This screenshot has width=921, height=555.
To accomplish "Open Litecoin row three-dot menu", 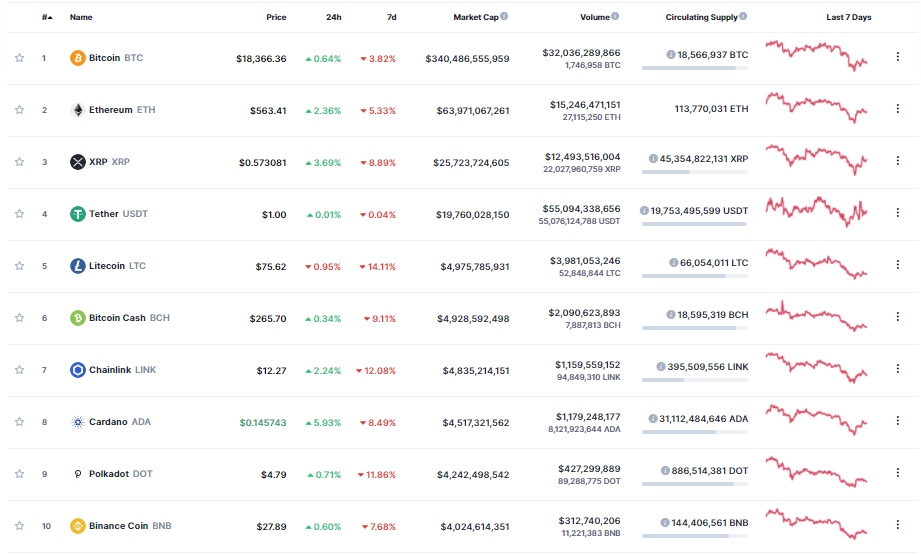I will 898,264.
